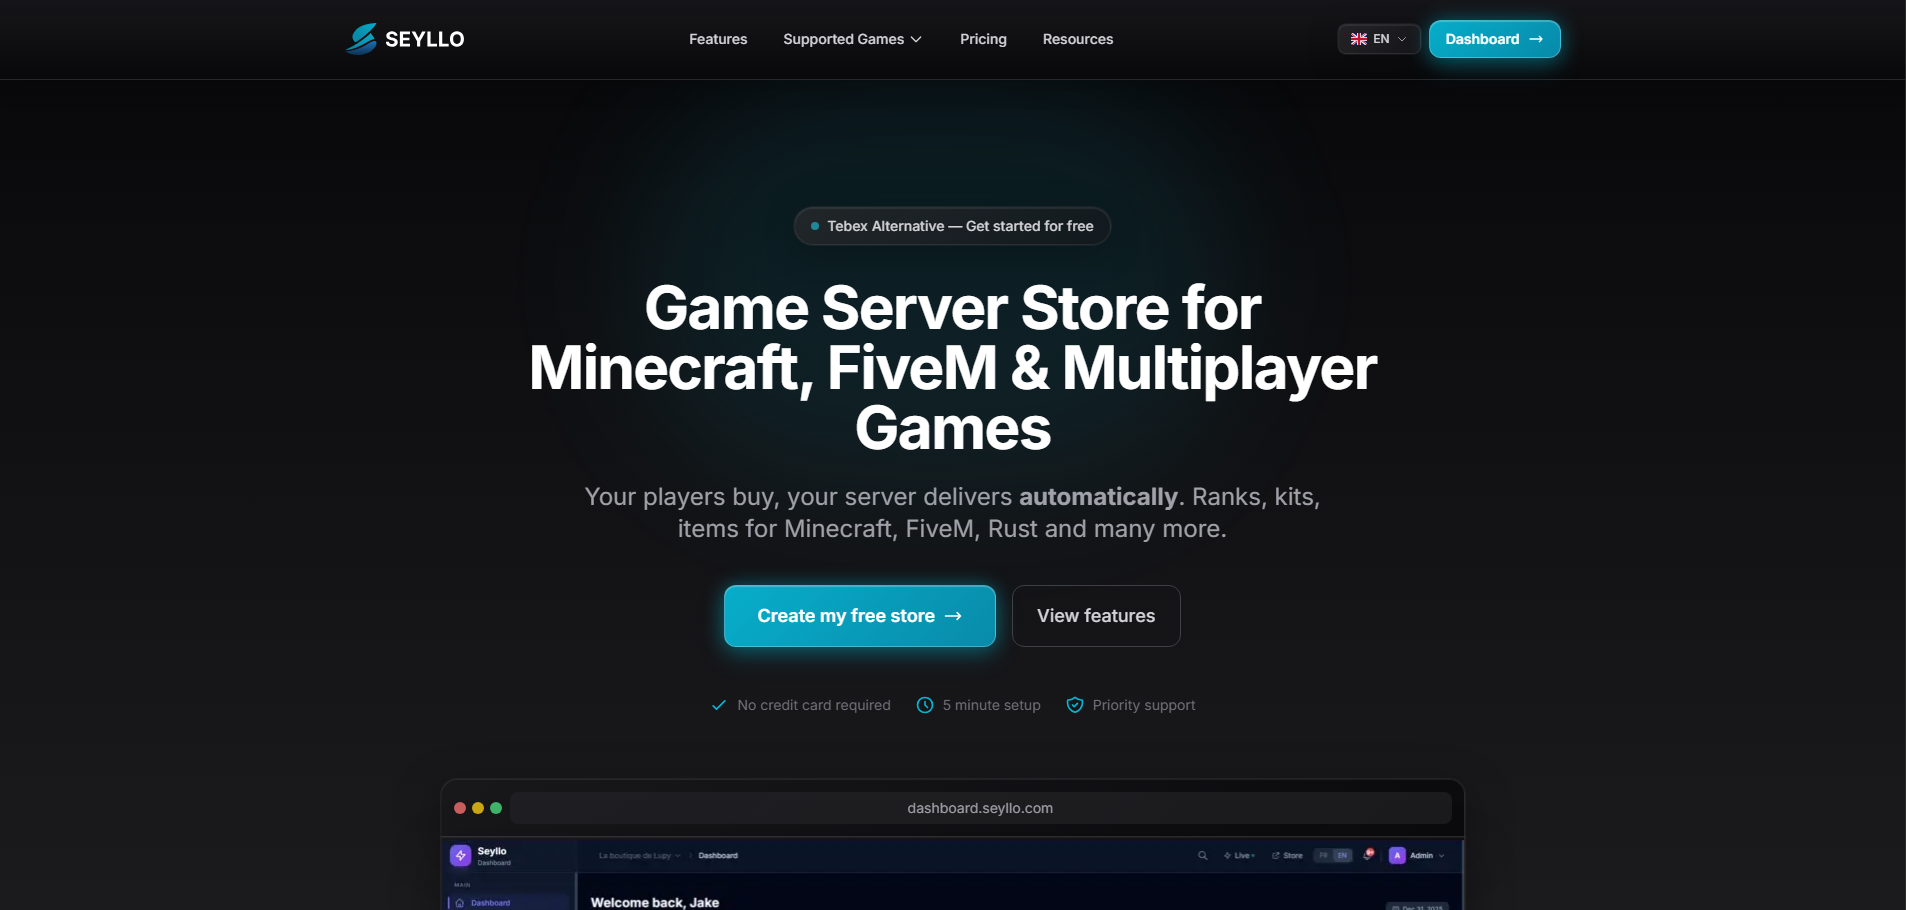1906x910 pixels.
Task: Click the clock icon beside 5 minute setup
Action: [x=925, y=705]
